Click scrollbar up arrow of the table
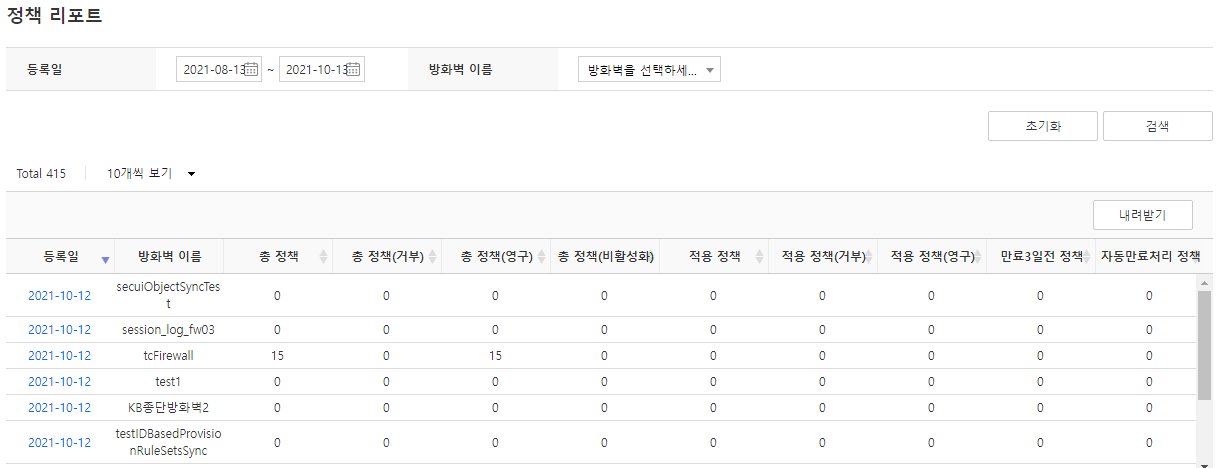 tap(1204, 282)
